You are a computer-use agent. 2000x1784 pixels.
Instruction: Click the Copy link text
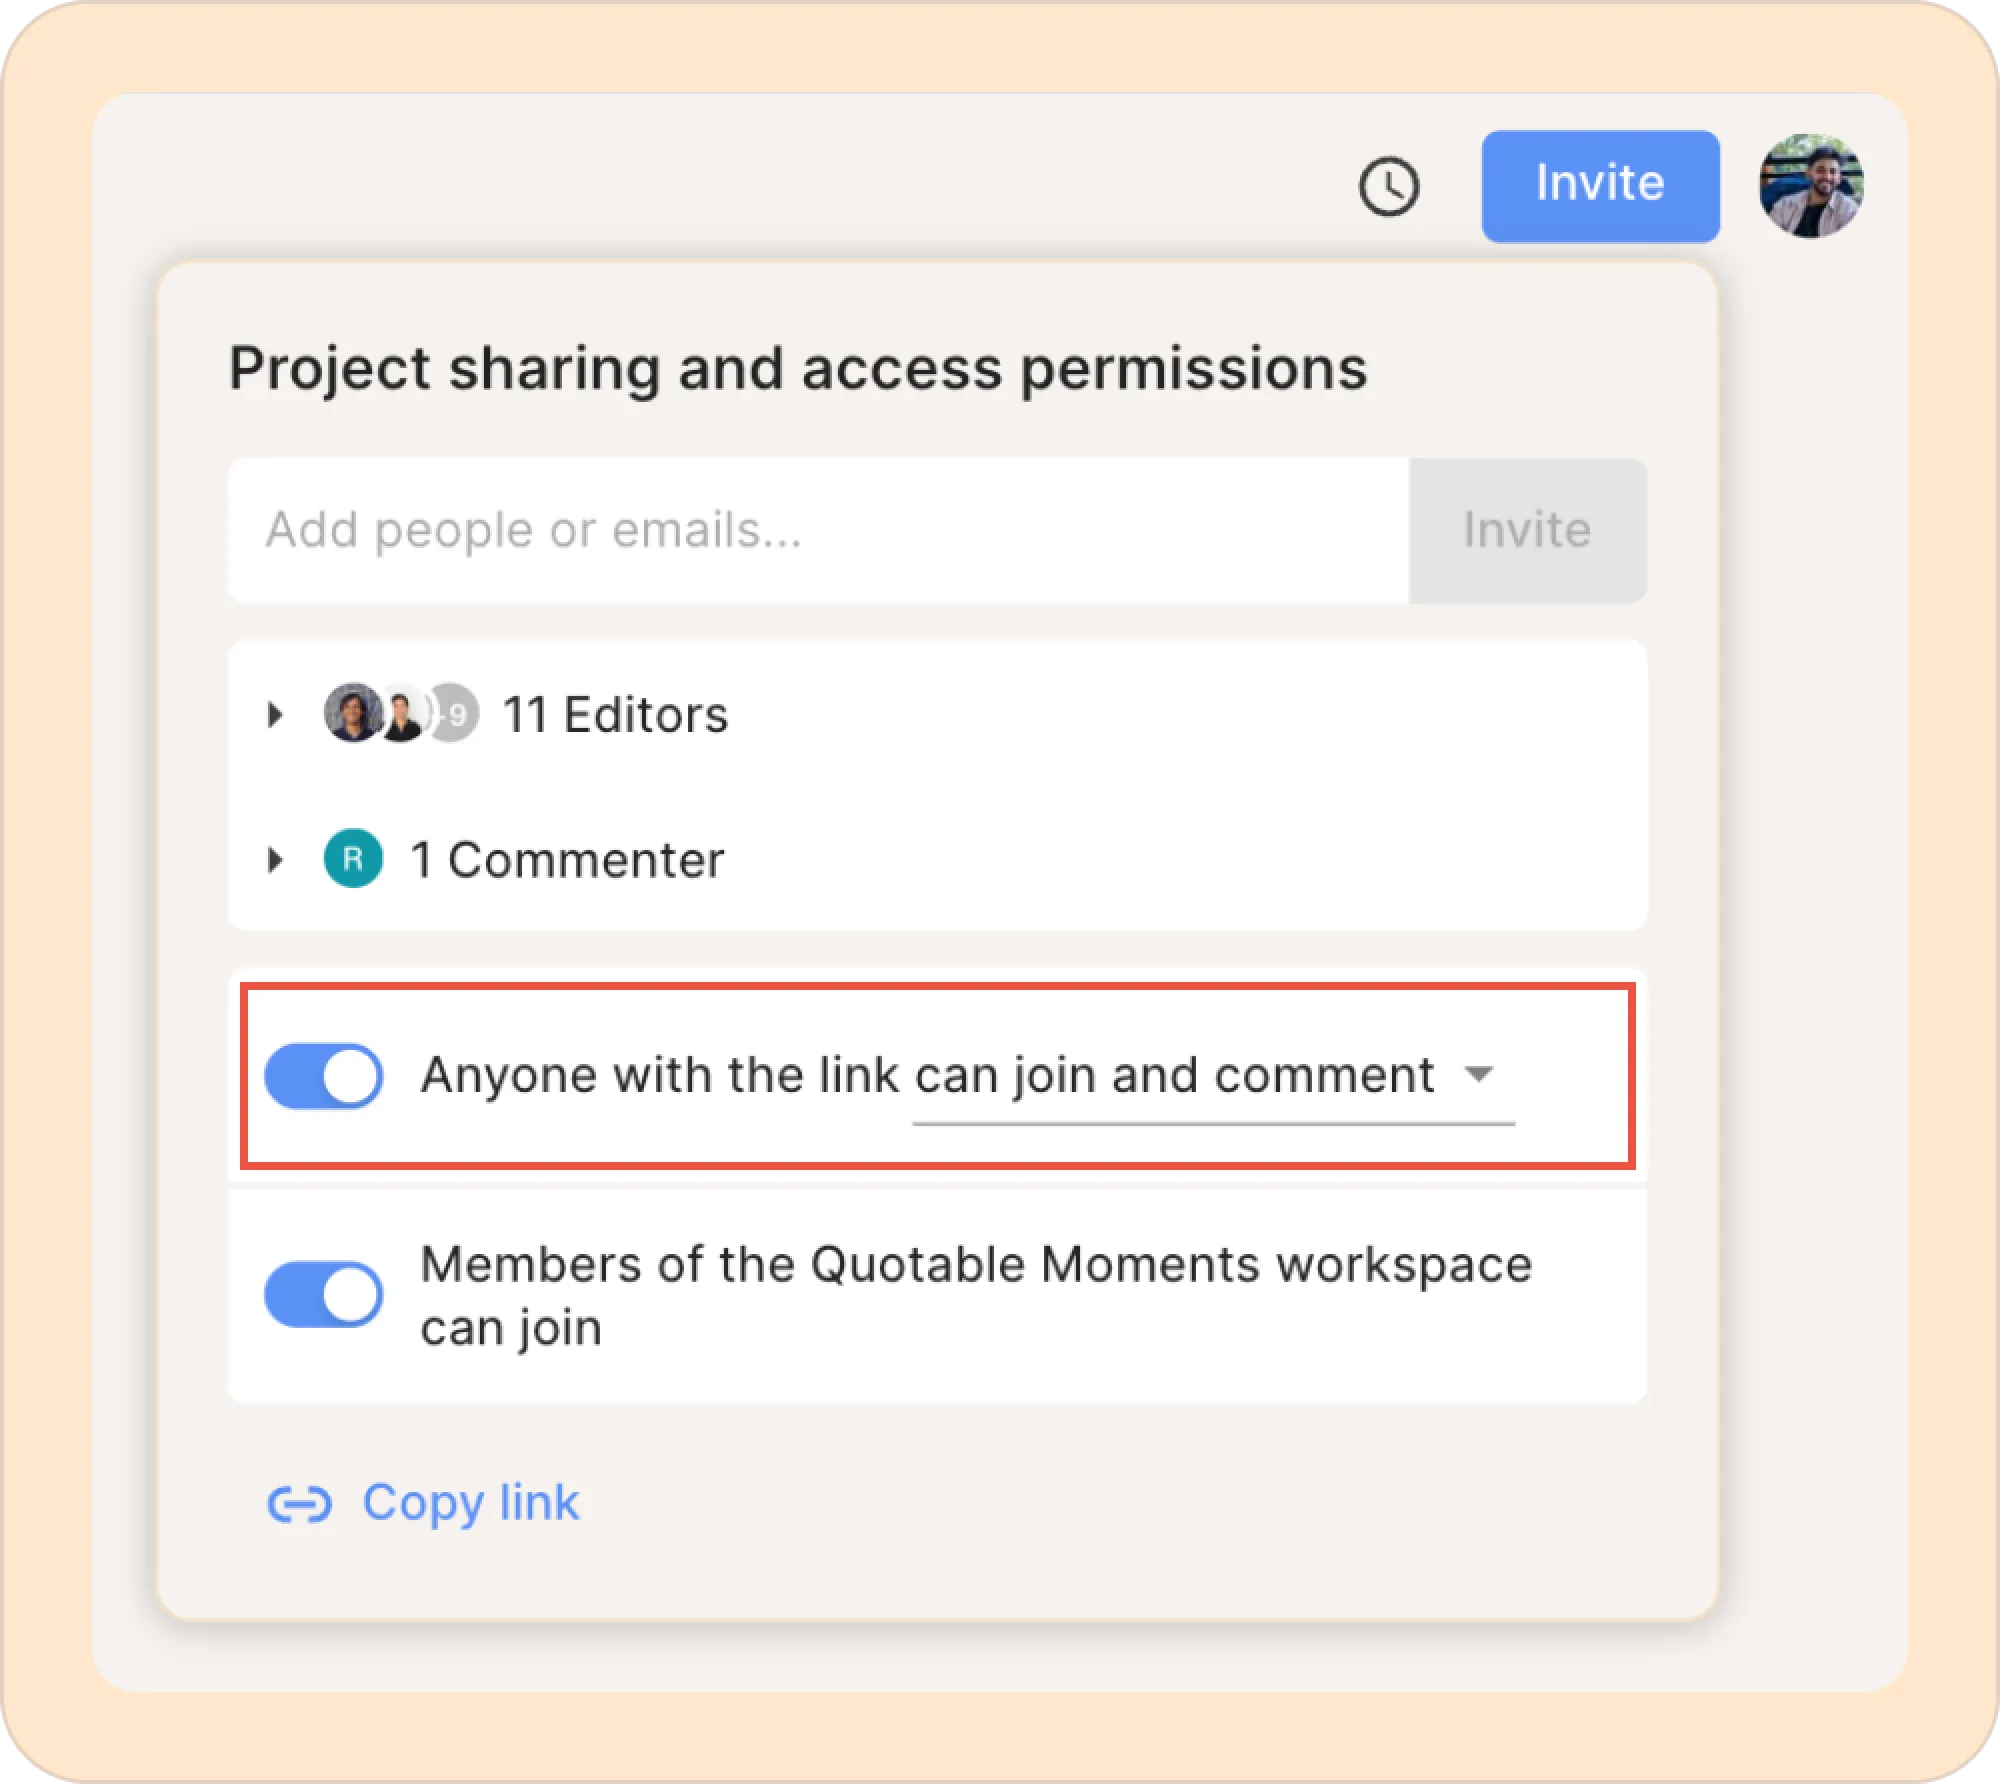(x=471, y=1503)
